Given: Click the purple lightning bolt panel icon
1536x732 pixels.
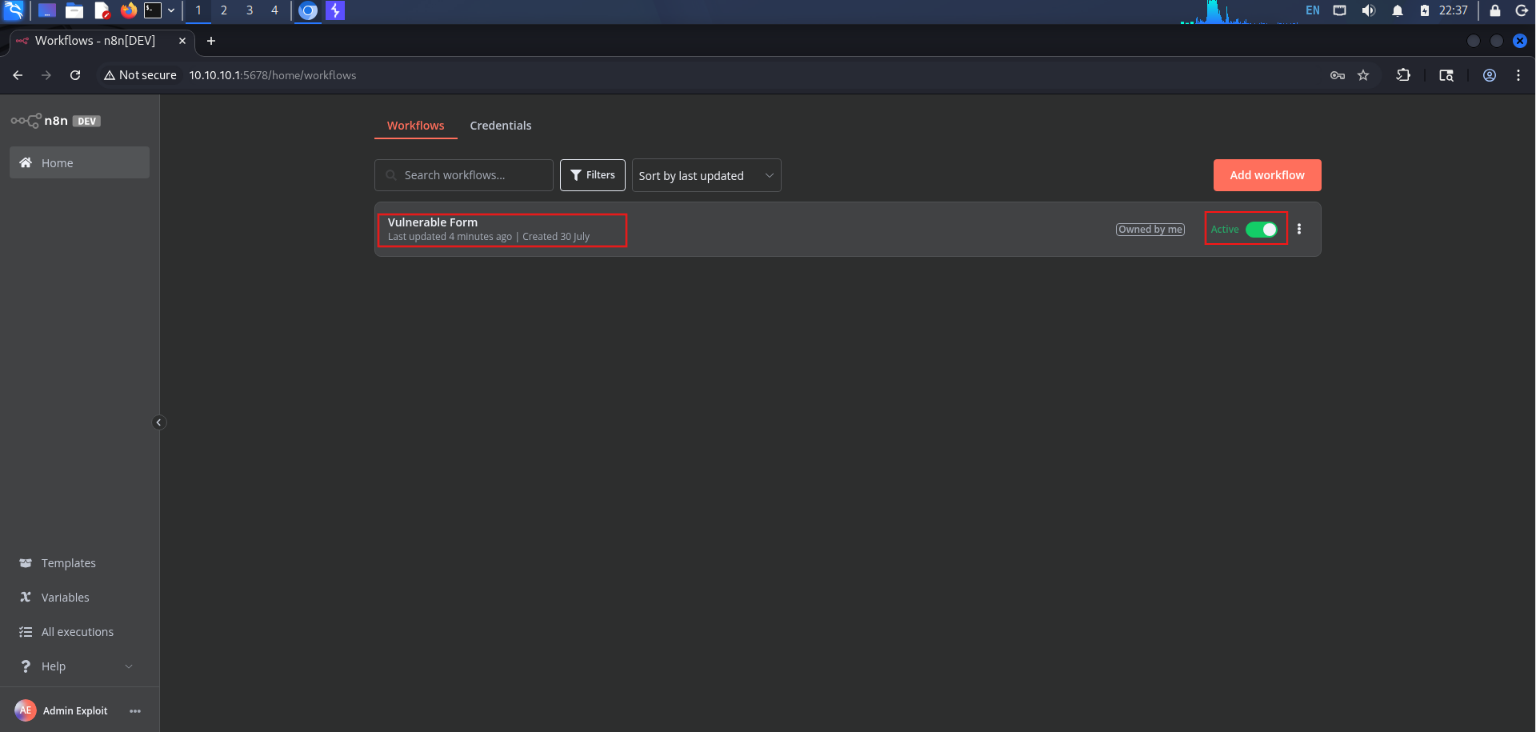Looking at the screenshot, I should click(x=336, y=11).
